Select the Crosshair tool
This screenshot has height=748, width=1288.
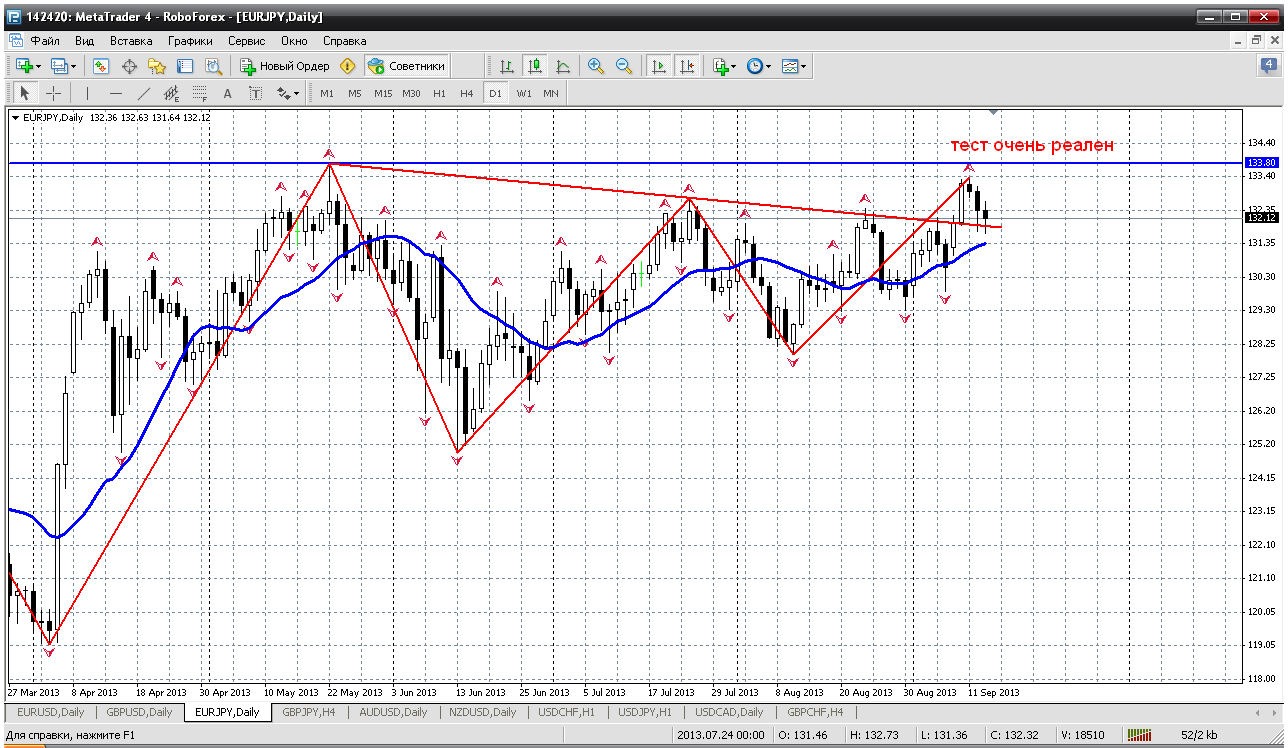53,93
